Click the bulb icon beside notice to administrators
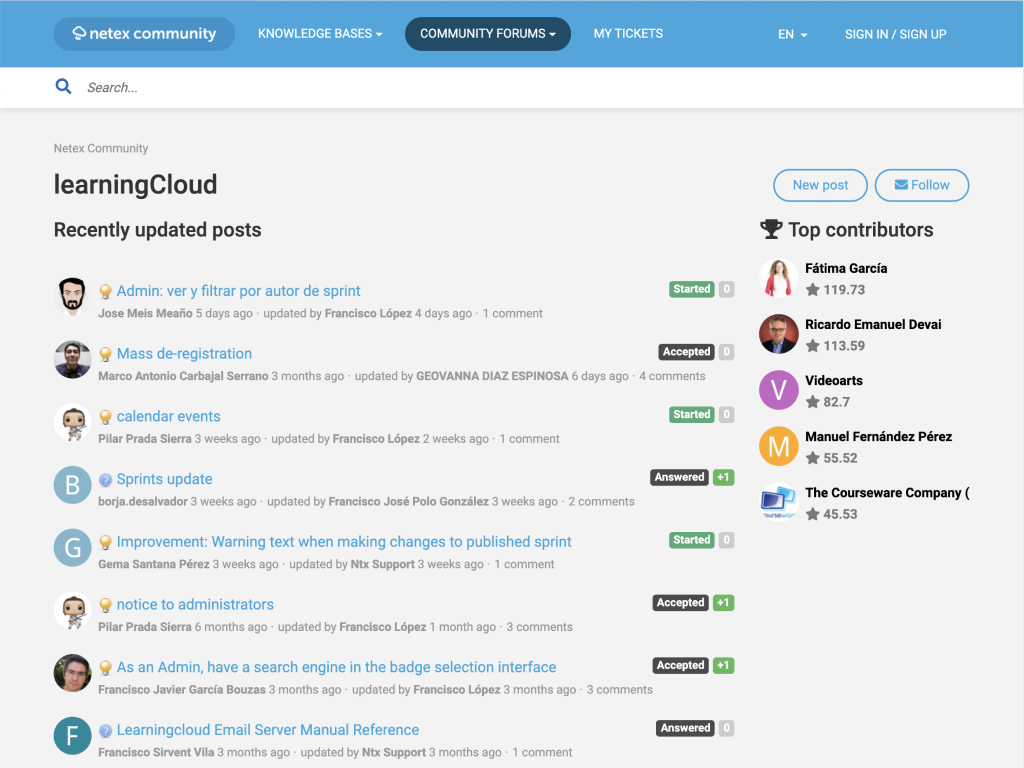This screenshot has height=768, width=1024. point(105,605)
